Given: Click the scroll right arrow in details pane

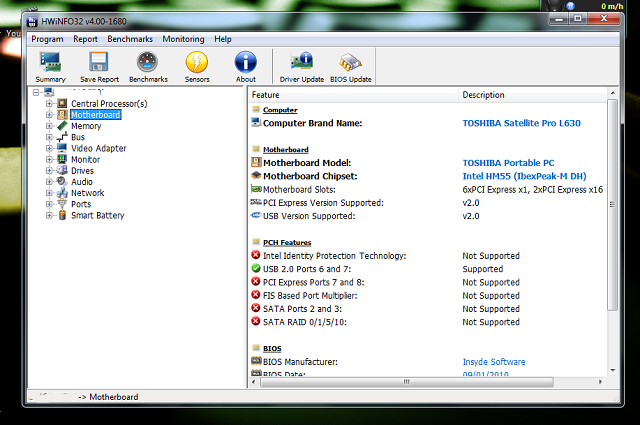Looking at the screenshot, I should click(600, 382).
